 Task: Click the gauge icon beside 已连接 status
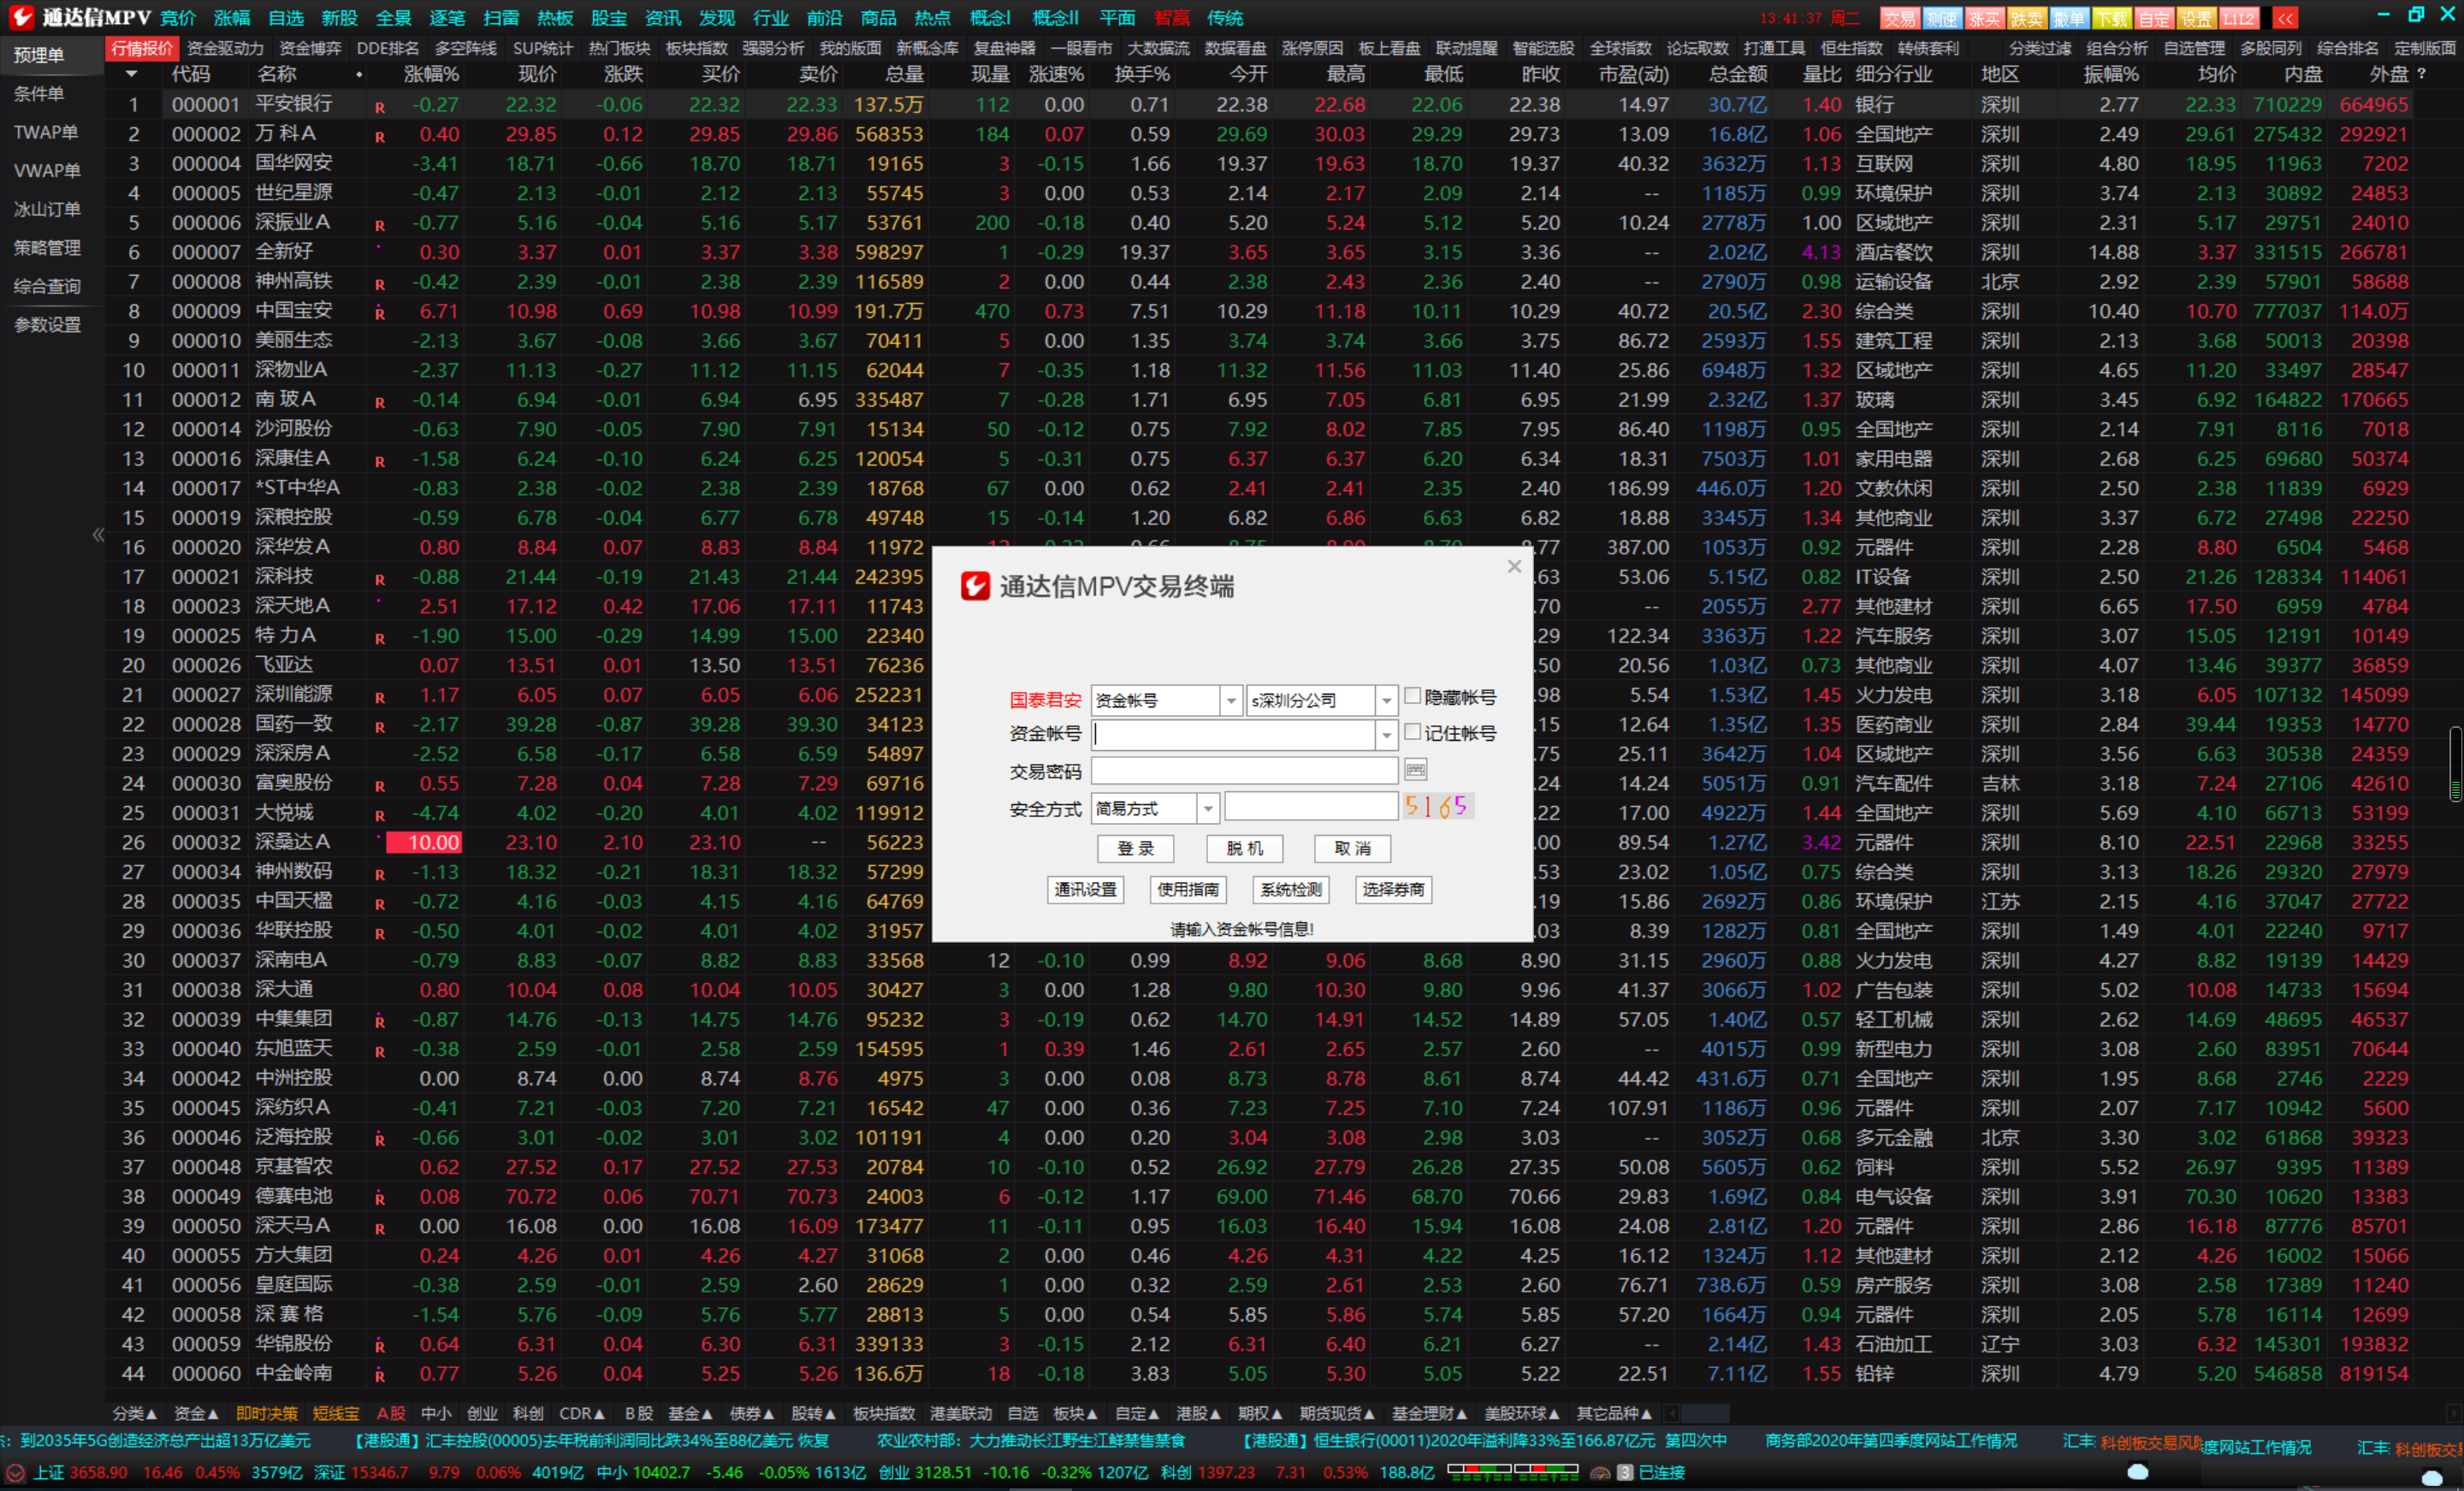(x=1599, y=1473)
